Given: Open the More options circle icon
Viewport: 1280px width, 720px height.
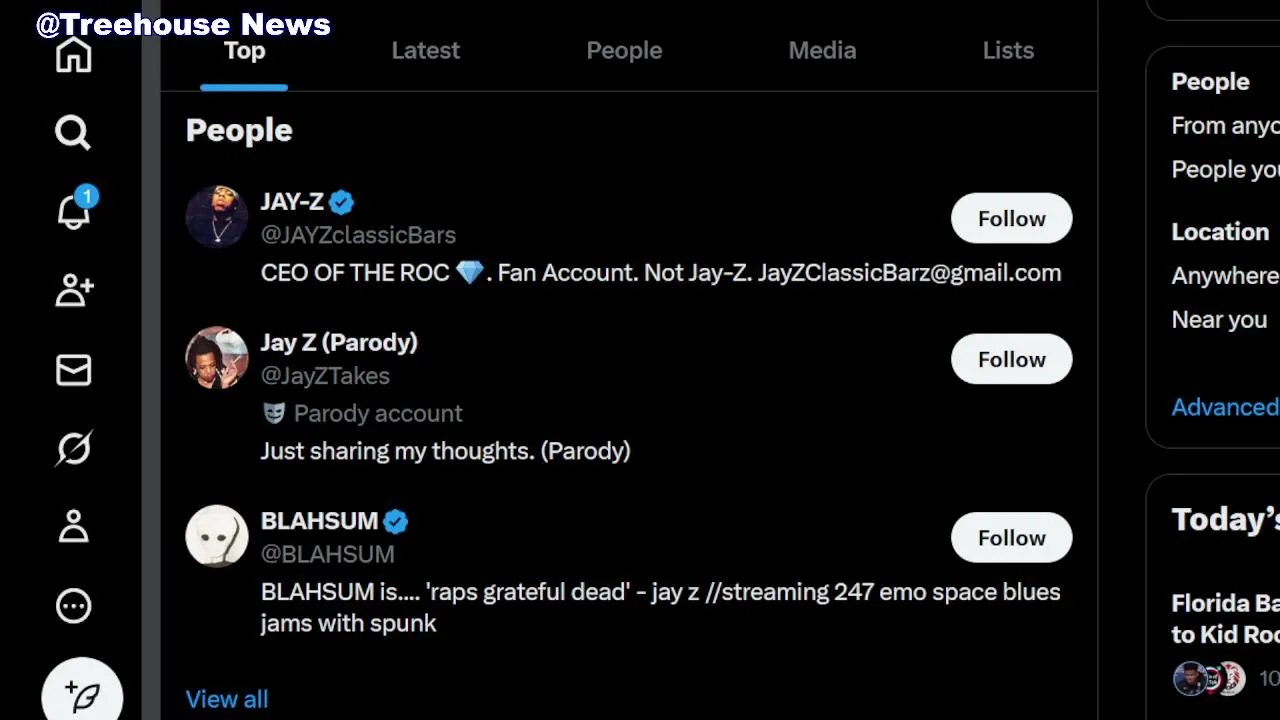Looking at the screenshot, I should tap(73, 605).
